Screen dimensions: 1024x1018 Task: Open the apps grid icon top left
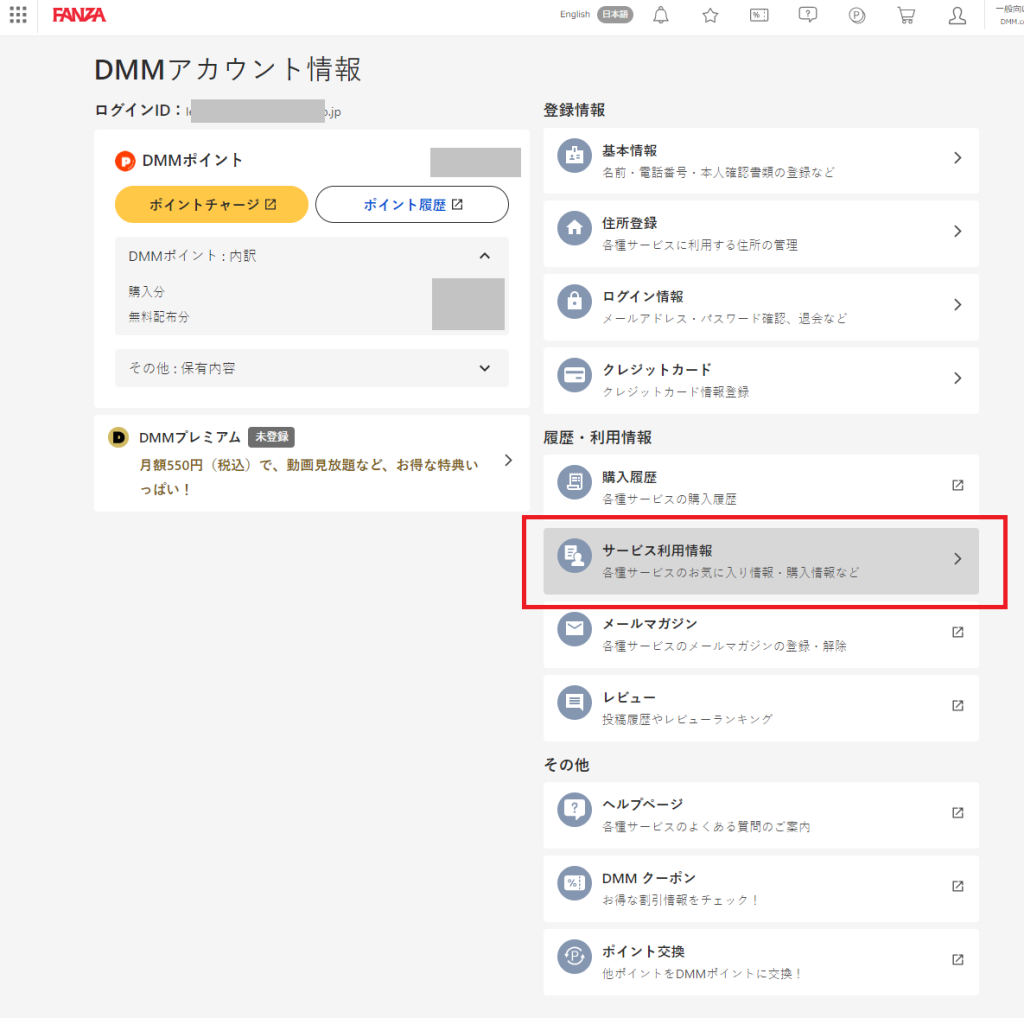point(17,15)
